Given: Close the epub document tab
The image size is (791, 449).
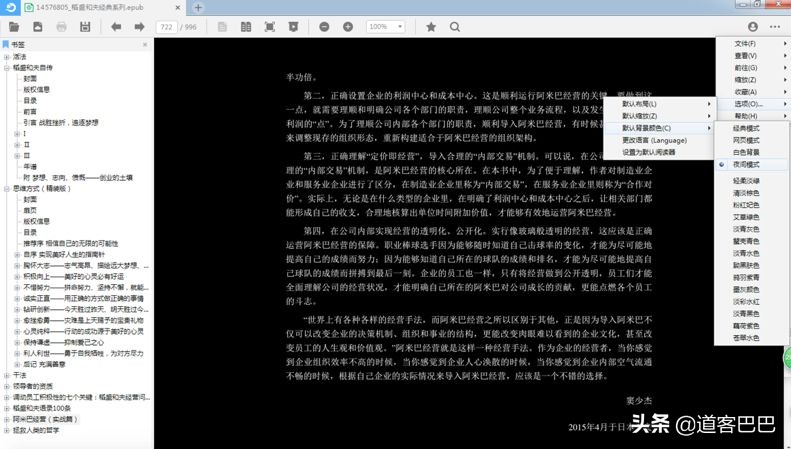Looking at the screenshot, I should tap(178, 8).
